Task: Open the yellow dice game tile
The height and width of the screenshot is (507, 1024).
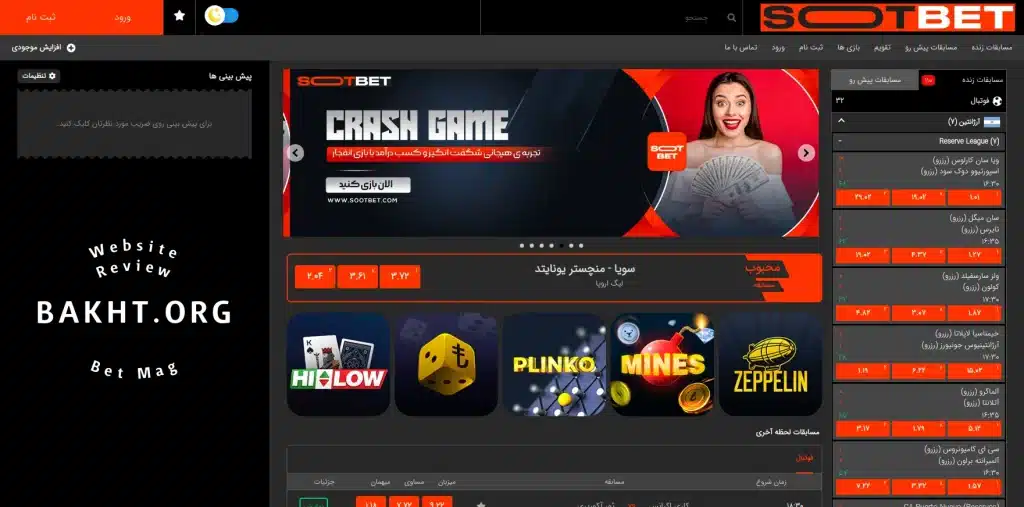Action: click(446, 364)
